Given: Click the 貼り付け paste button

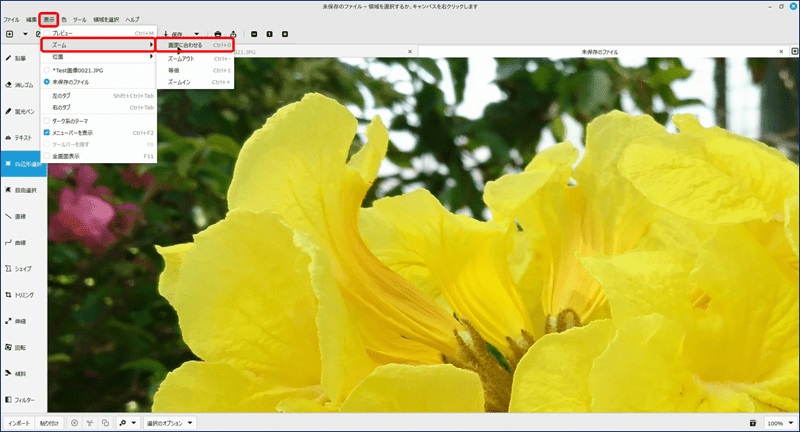Looking at the screenshot, I should click(x=49, y=423).
